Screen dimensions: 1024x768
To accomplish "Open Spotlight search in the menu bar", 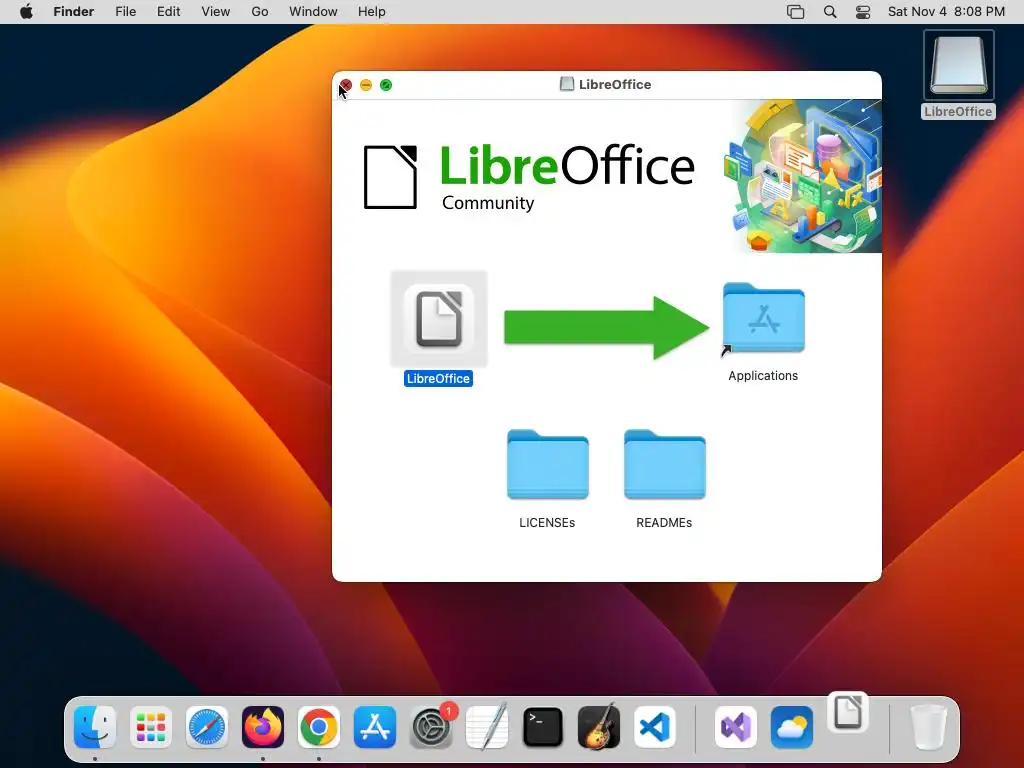I will 830,12.
